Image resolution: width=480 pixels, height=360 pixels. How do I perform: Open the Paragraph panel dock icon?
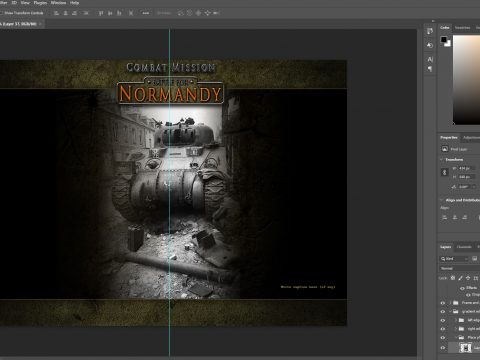coord(430,69)
